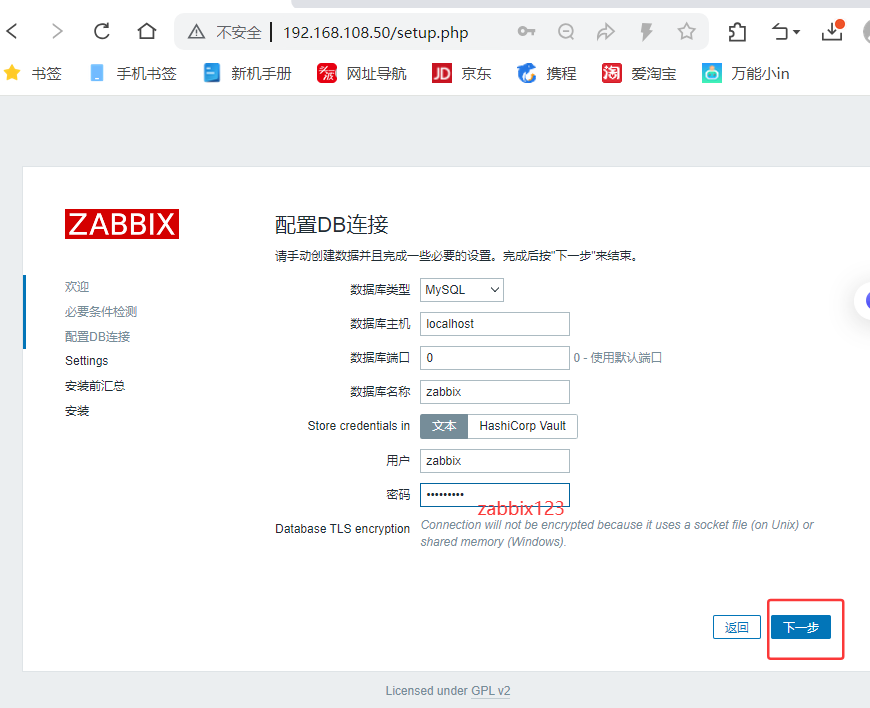Viewport: 870px width, 708px height.
Task: Click the Database TLS encryption label
Action: [x=342, y=529]
